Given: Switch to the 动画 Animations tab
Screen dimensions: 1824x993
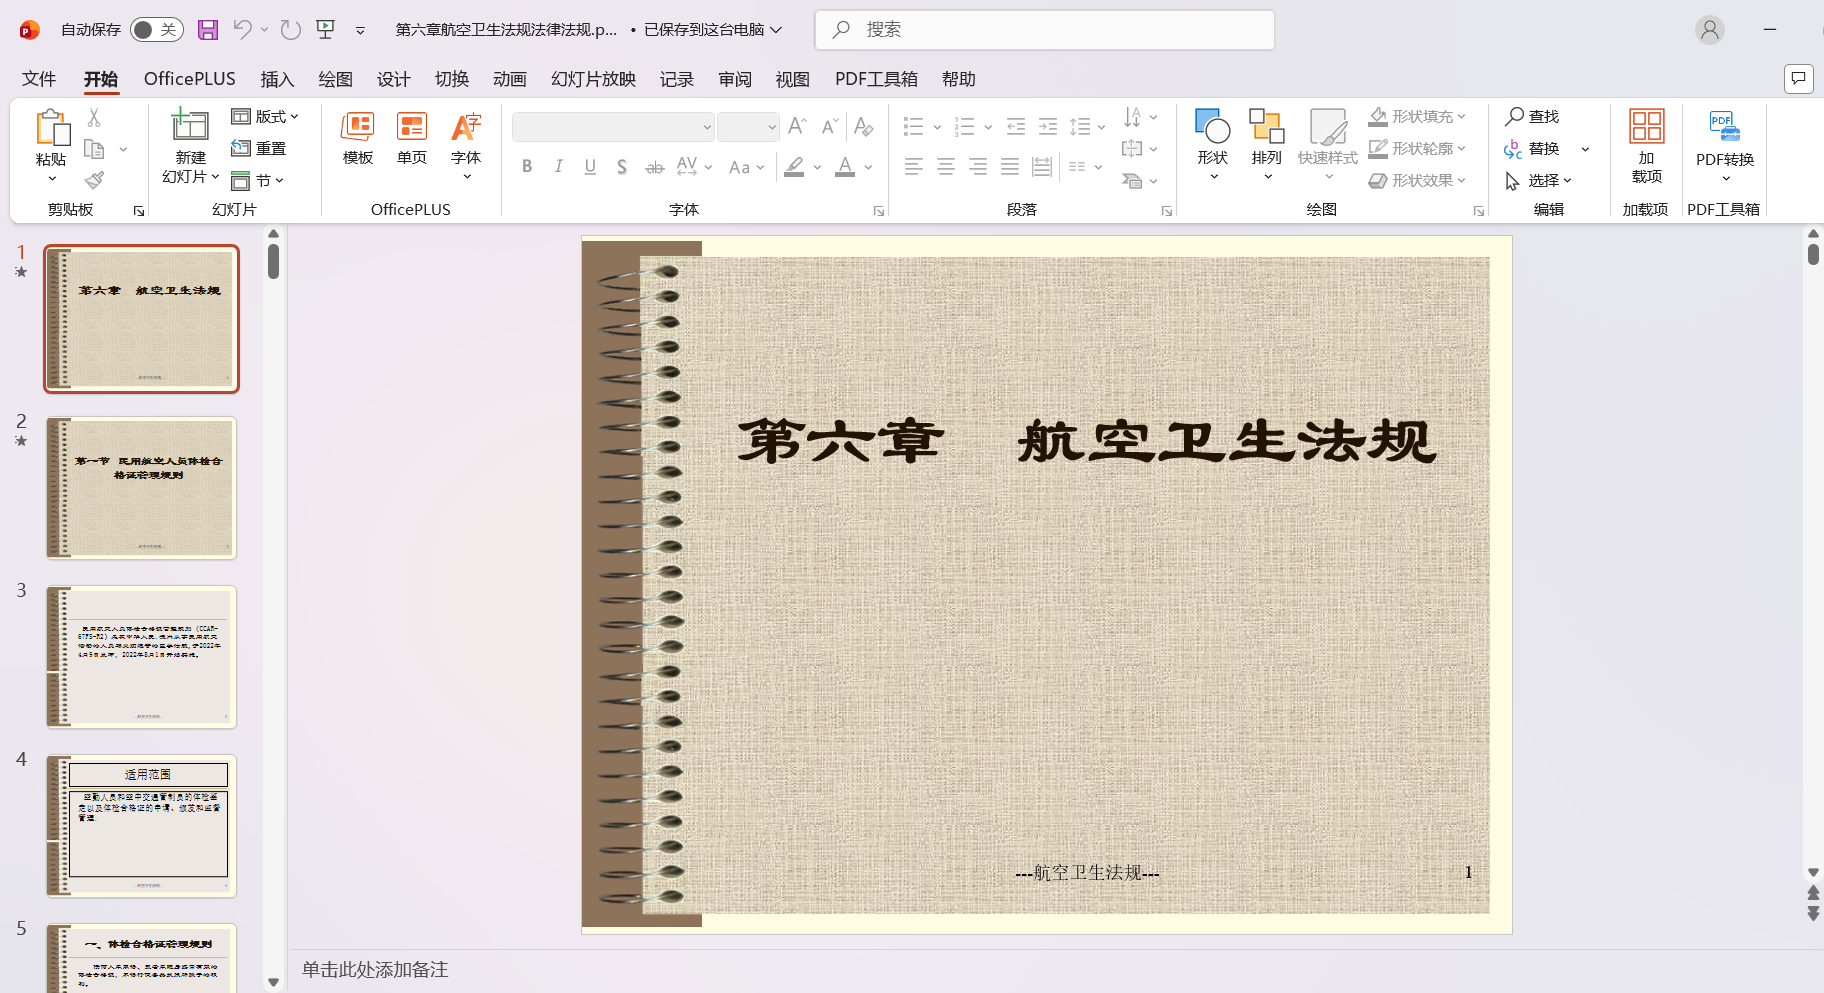Looking at the screenshot, I should (x=509, y=79).
